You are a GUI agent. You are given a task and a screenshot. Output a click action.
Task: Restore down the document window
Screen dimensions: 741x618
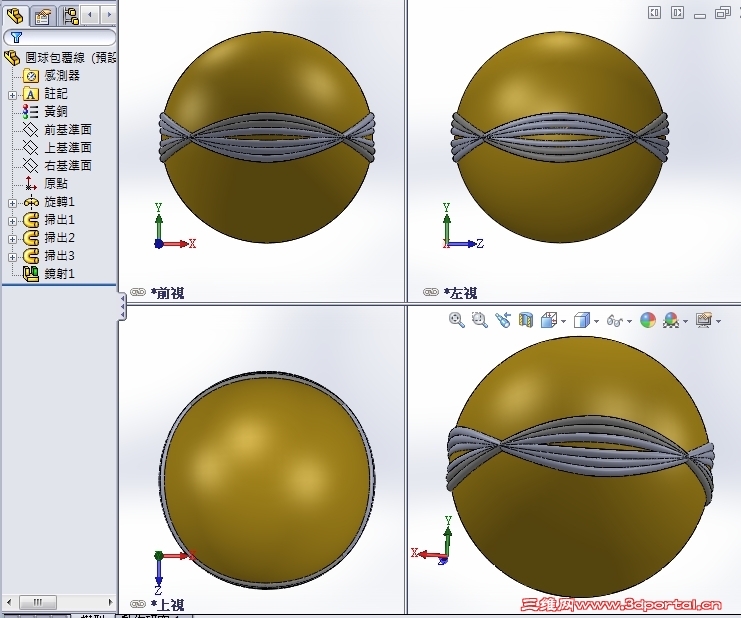723,13
